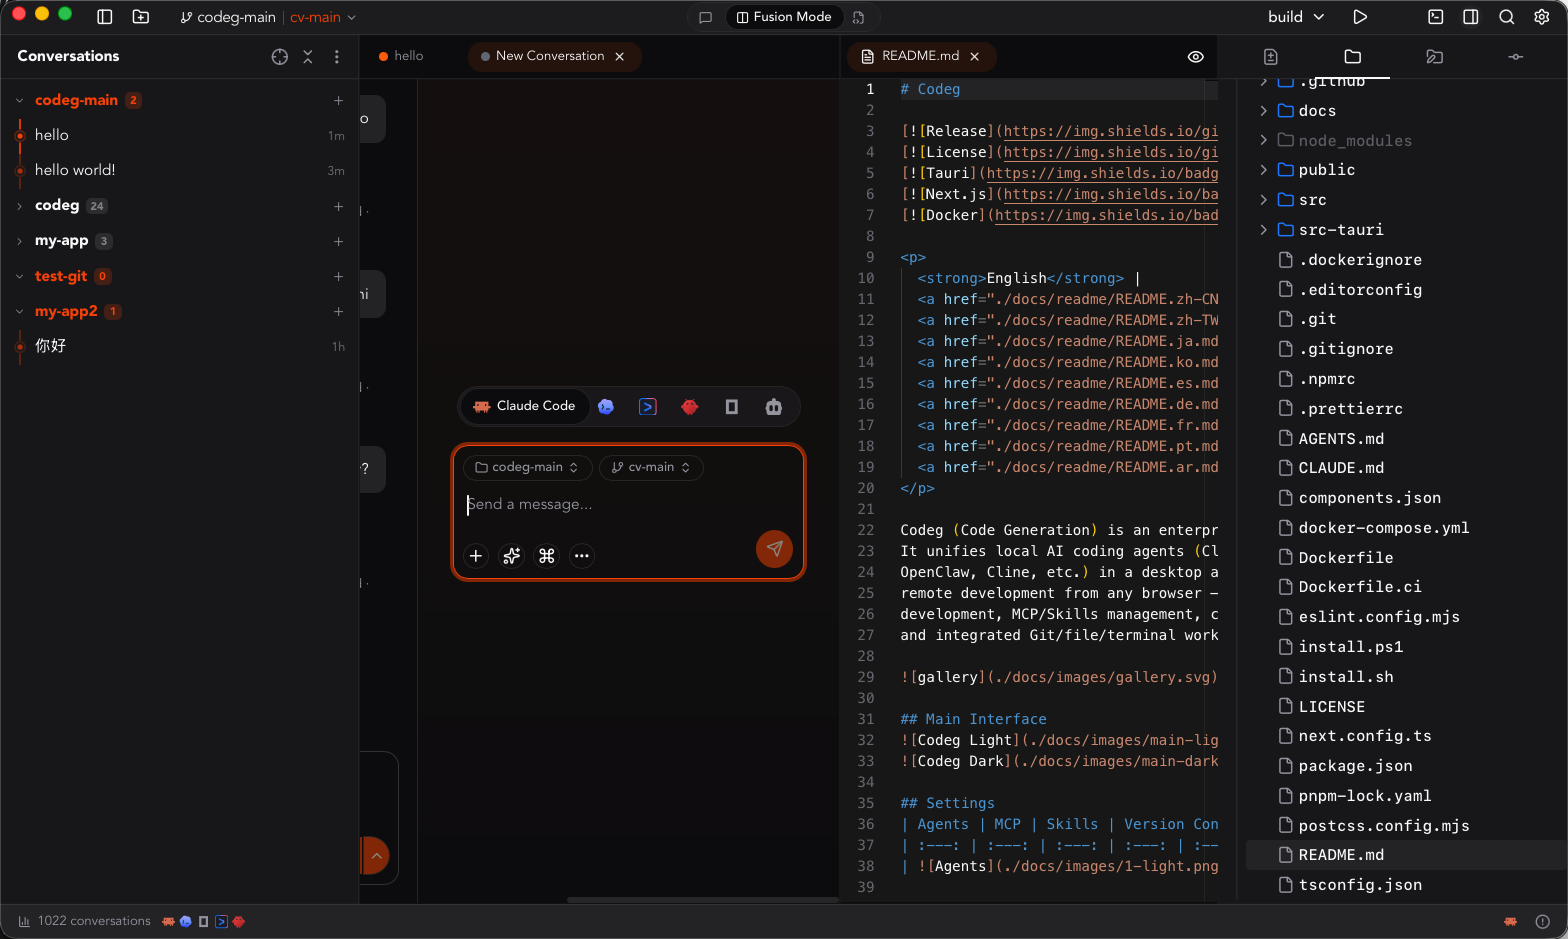Open the 'hello' conversation in sidebar
The height and width of the screenshot is (939, 1568).
180,136
